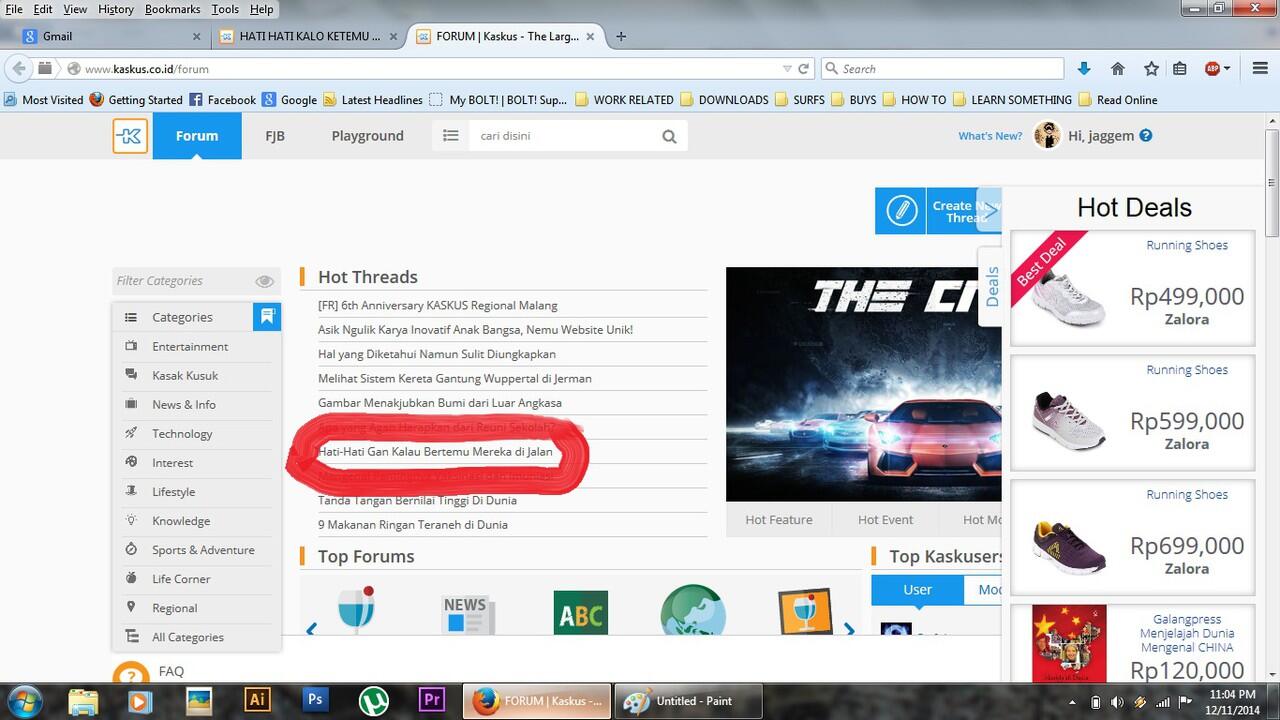
Task: Open Knowledge category
Action: [x=181, y=520]
